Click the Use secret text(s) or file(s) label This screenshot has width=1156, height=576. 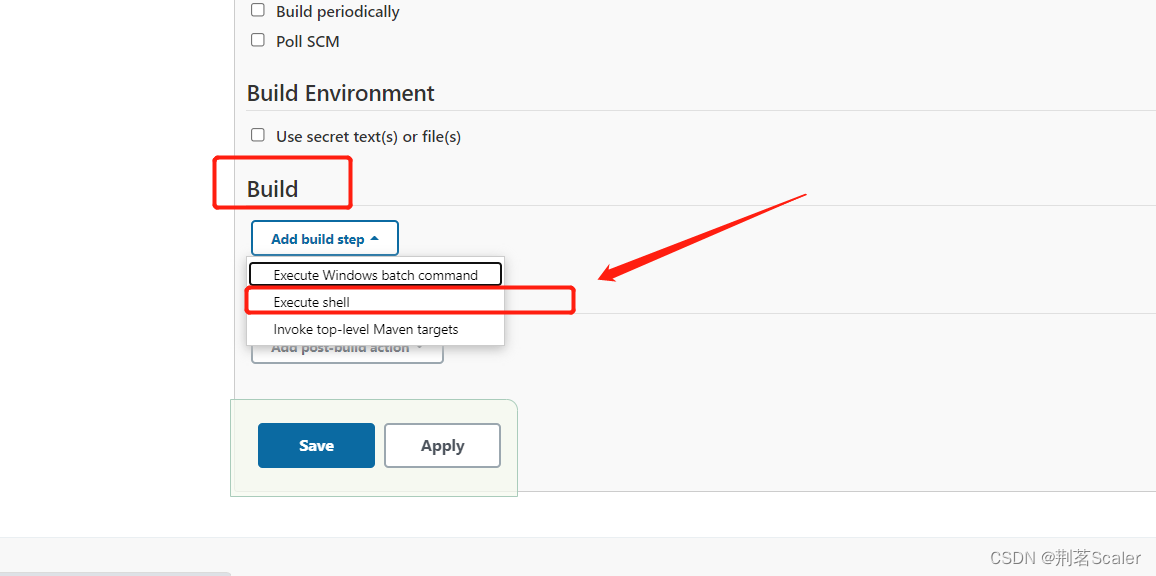(x=368, y=137)
